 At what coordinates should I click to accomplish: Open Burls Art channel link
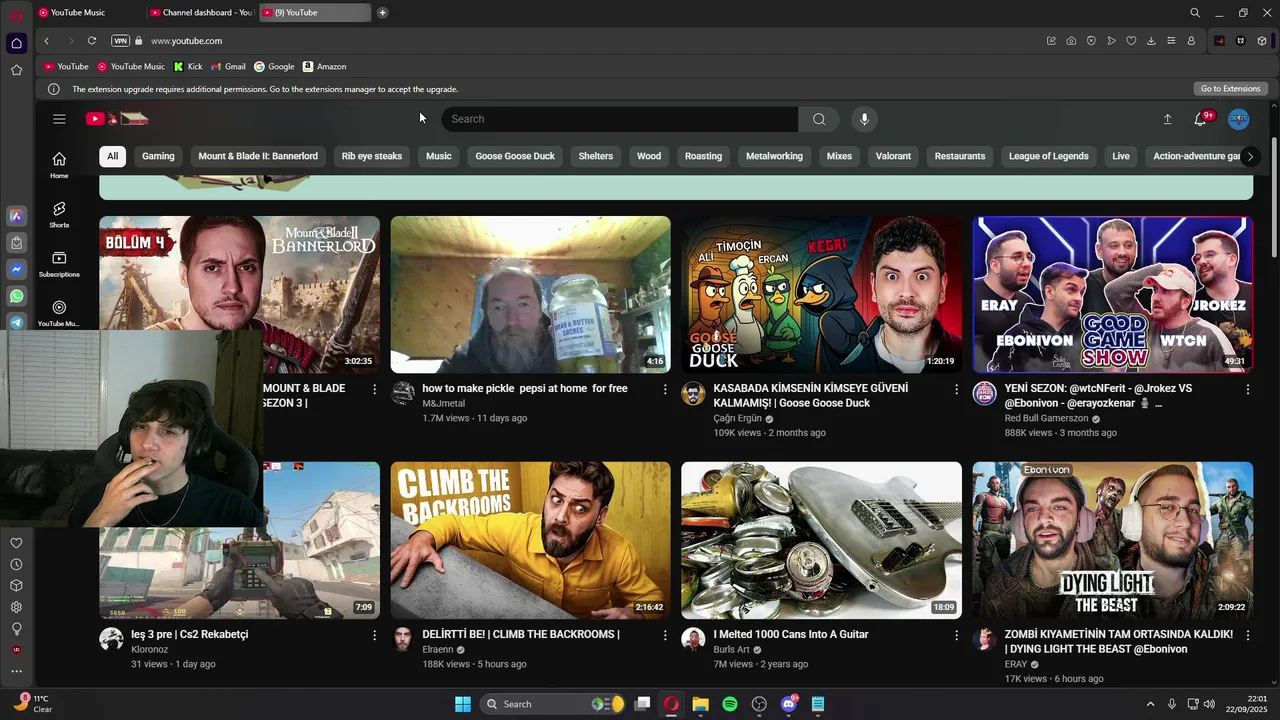(x=731, y=650)
